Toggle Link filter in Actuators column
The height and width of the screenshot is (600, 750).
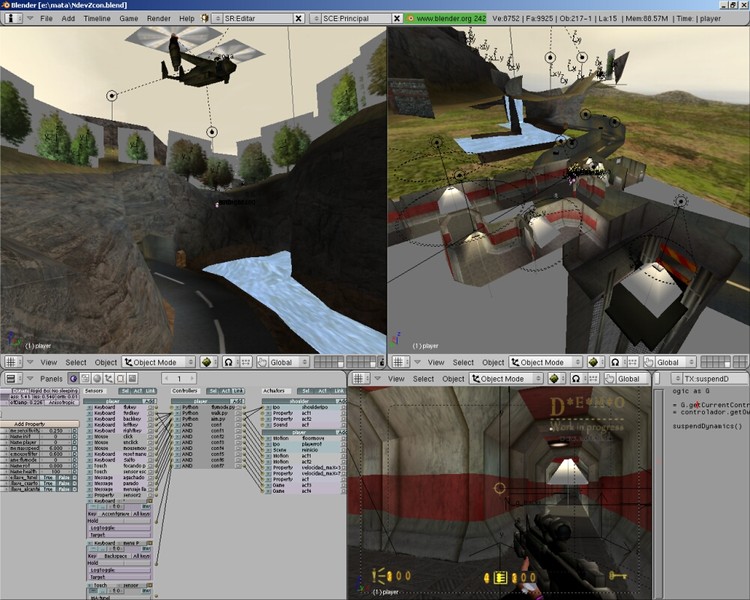(x=339, y=391)
